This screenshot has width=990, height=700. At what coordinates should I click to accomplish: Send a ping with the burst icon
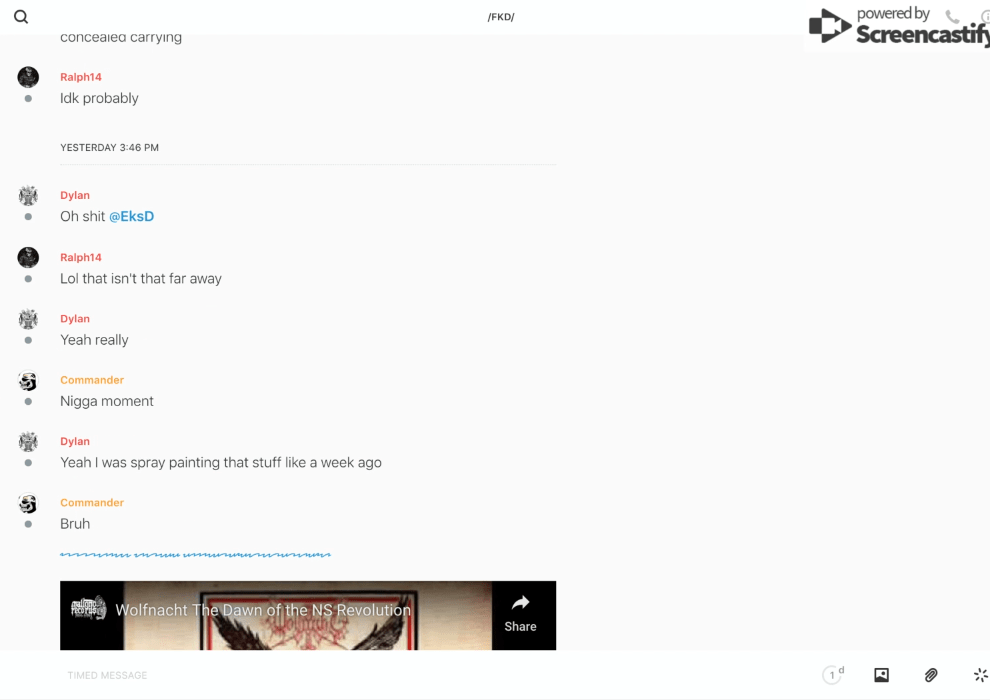tap(980, 675)
